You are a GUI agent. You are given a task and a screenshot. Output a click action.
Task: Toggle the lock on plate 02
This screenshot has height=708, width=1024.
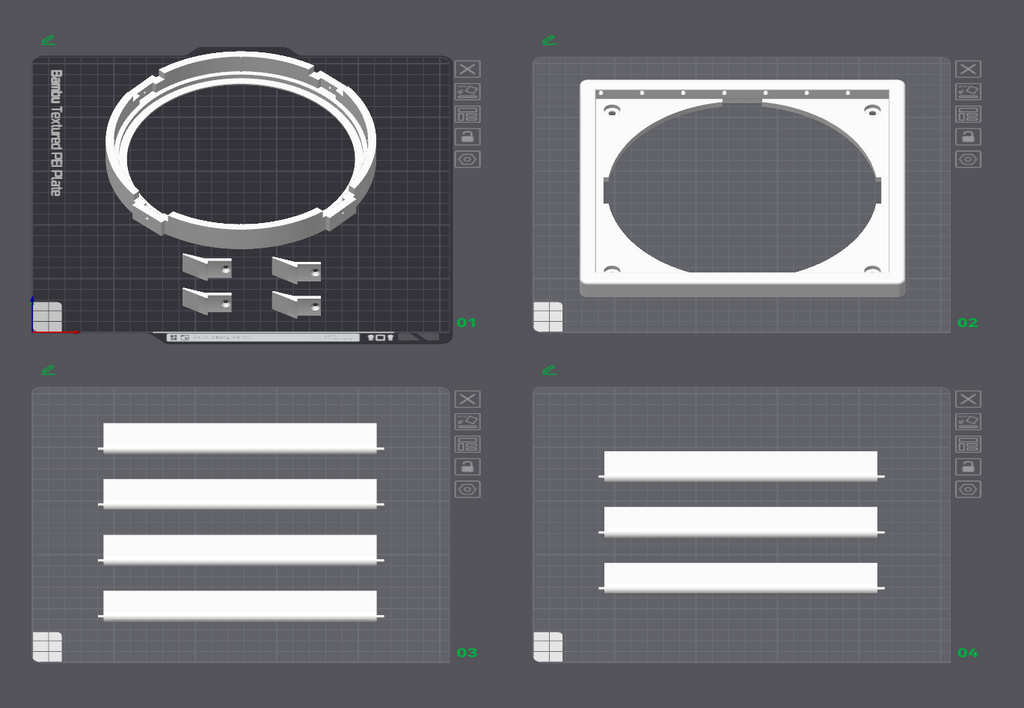pos(968,137)
